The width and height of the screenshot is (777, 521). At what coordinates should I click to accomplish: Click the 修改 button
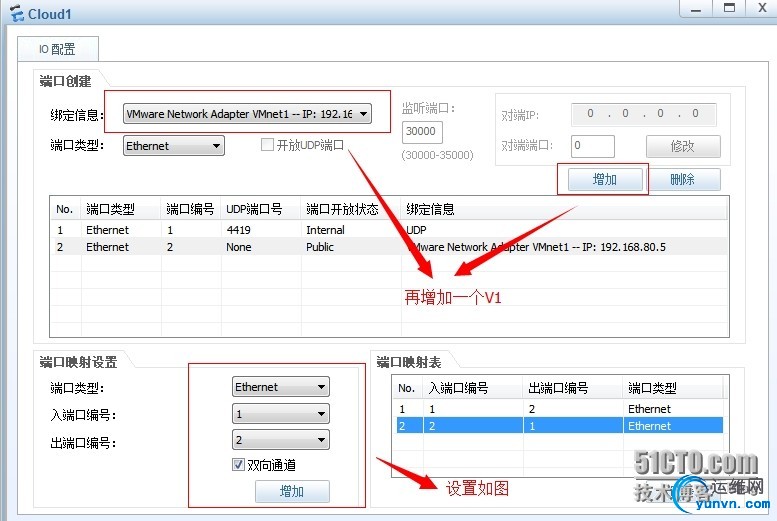click(x=683, y=146)
